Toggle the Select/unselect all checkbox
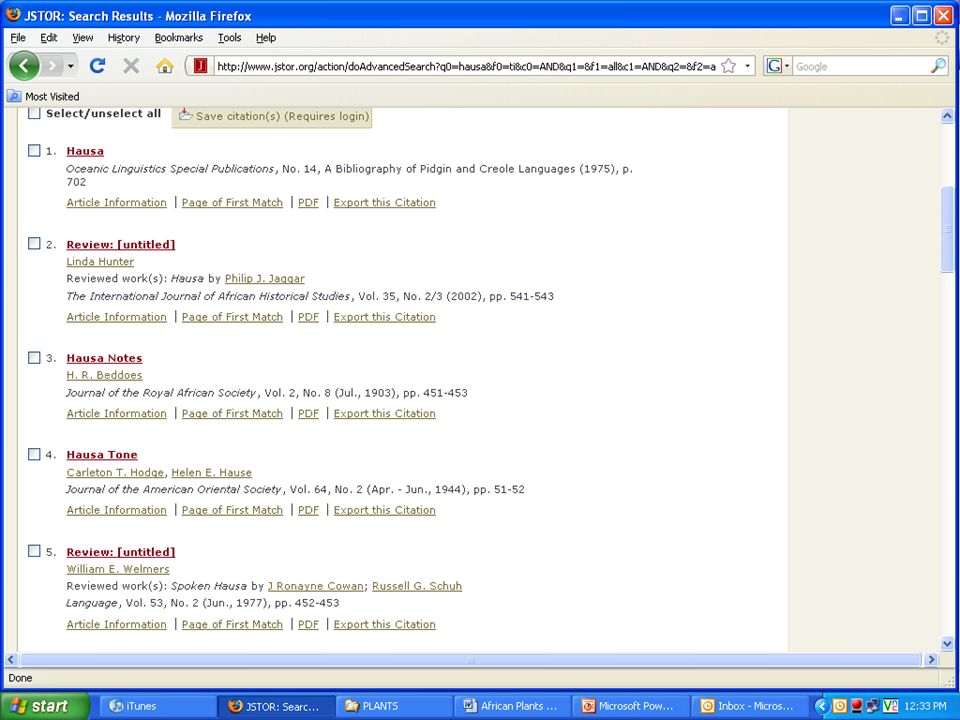This screenshot has height=720, width=960. tap(34, 113)
